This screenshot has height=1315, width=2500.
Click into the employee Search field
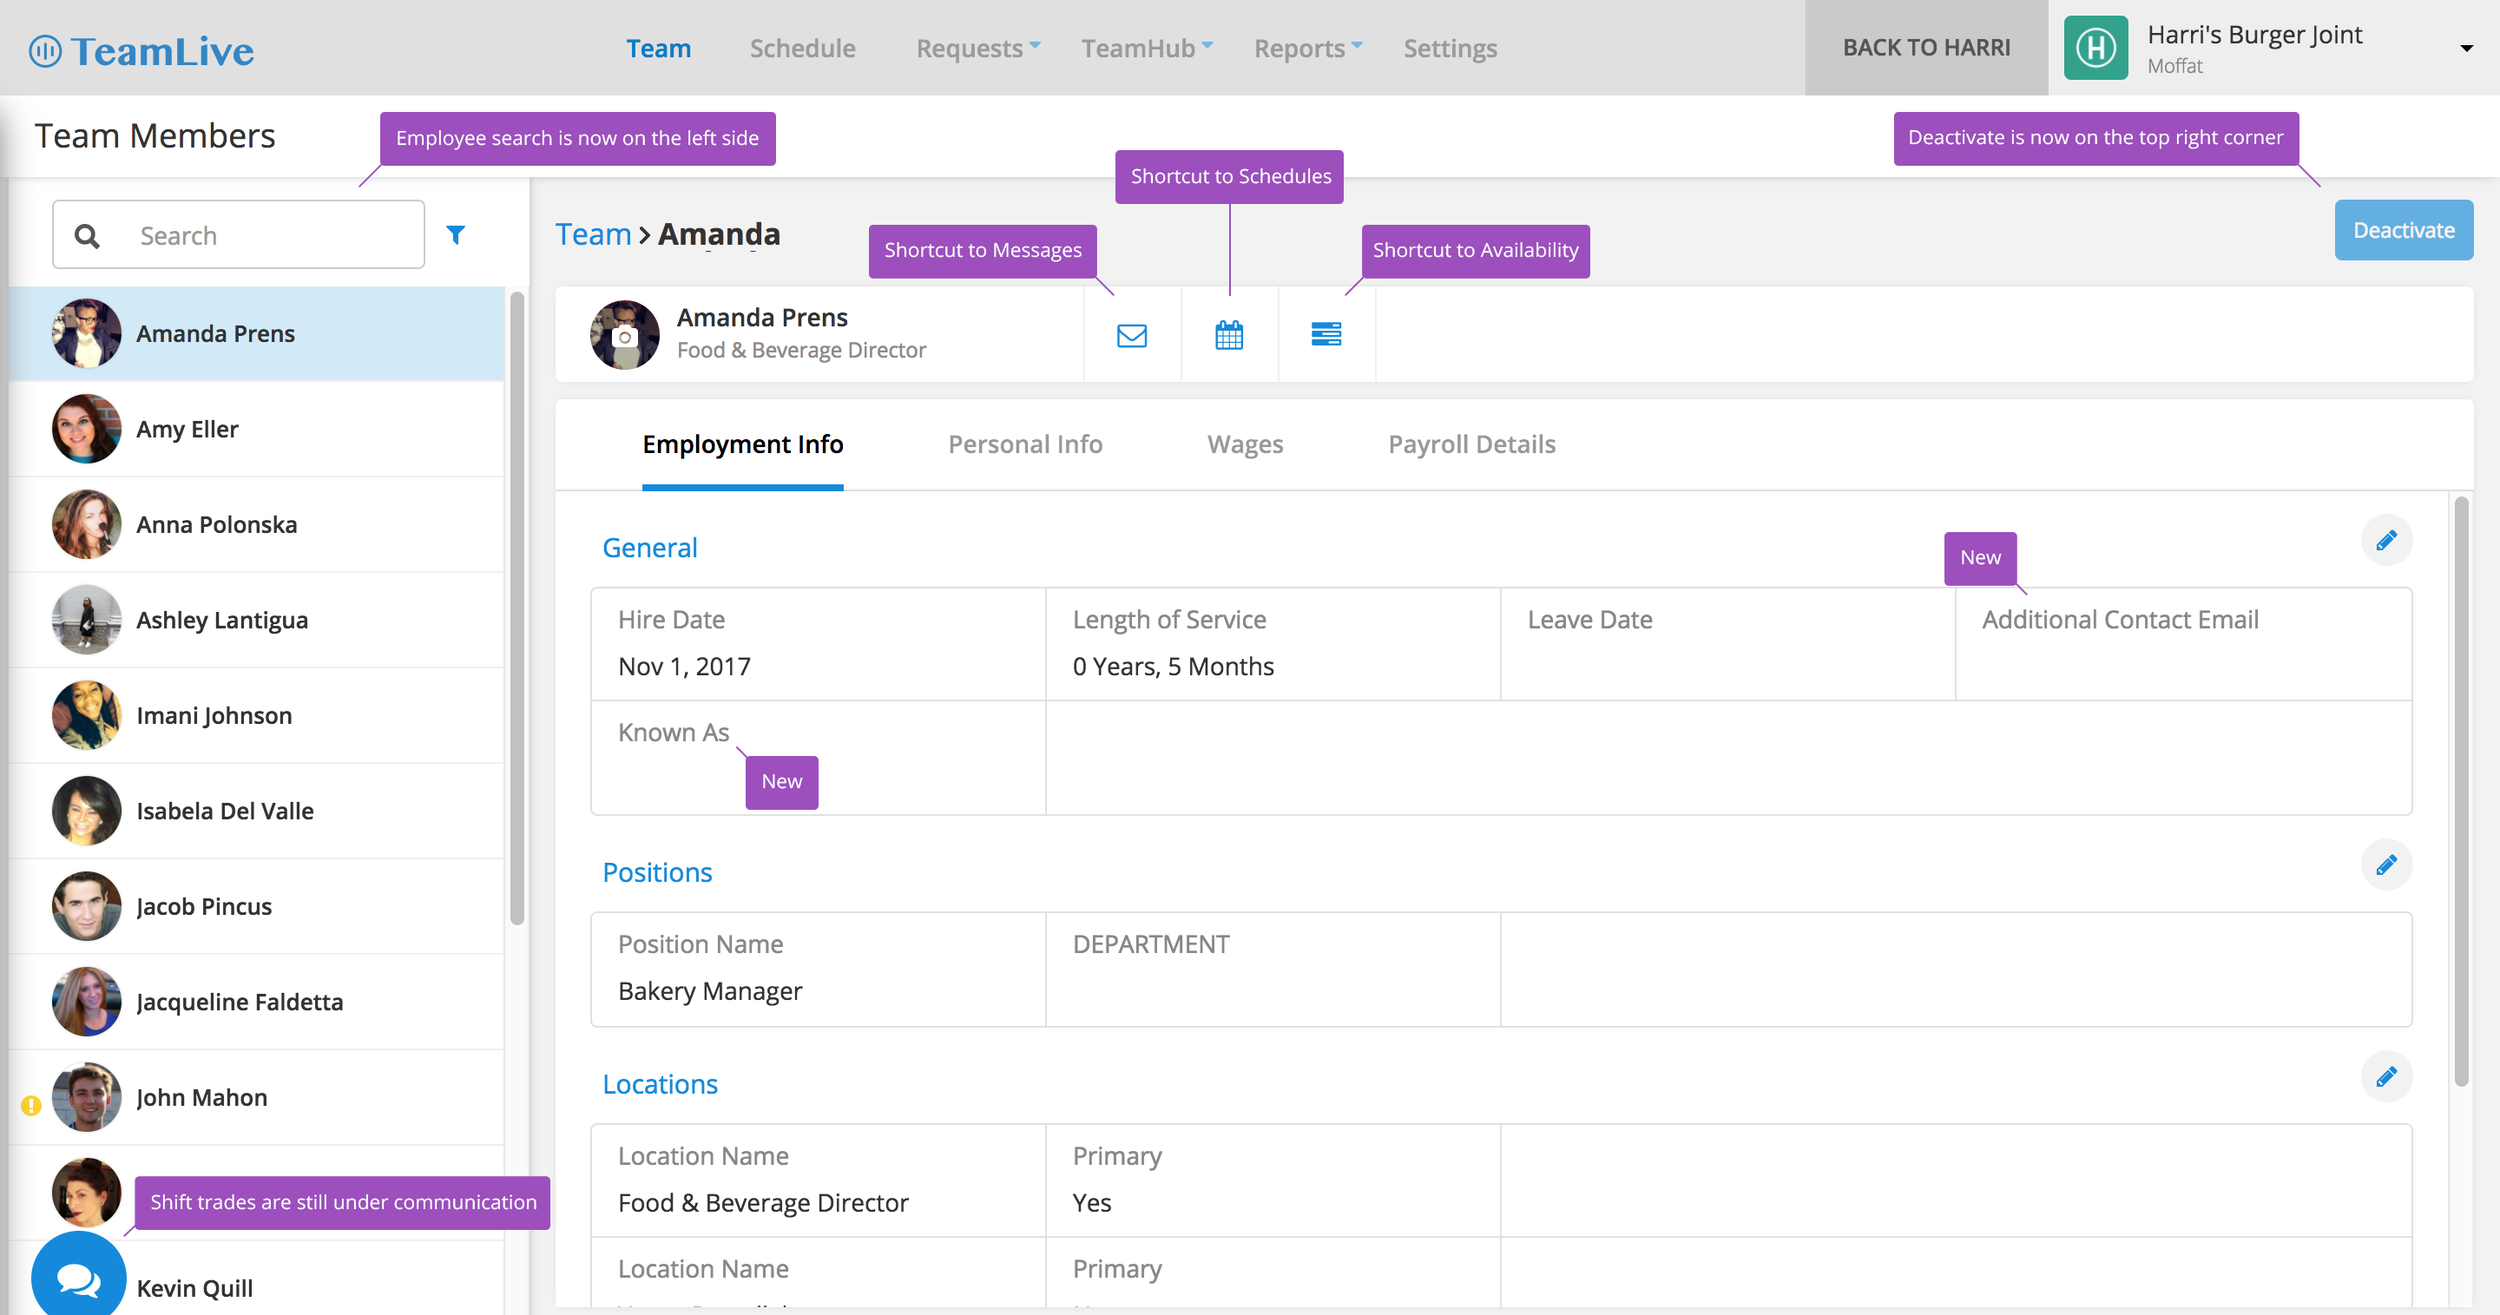click(238, 234)
